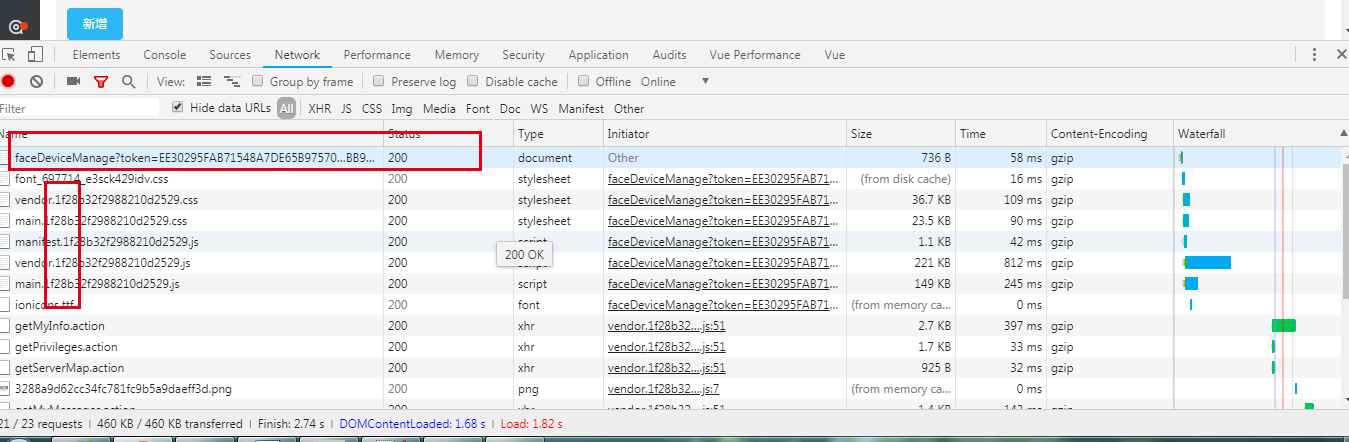Toggle the device toolbar icon
1349x442 pixels.
click(35, 55)
